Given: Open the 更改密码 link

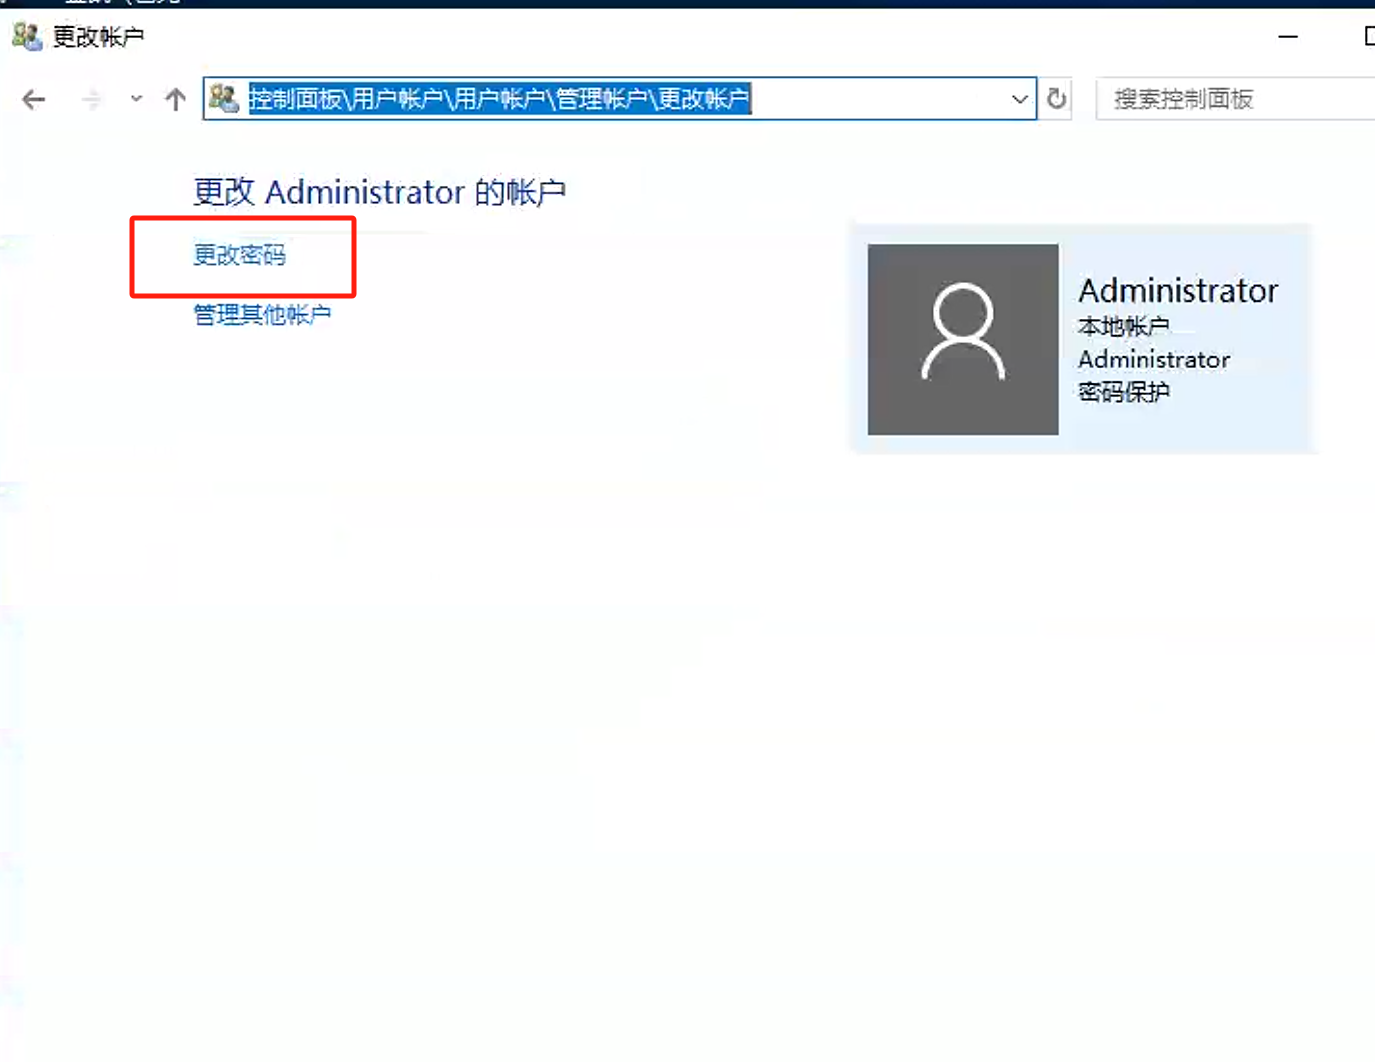Looking at the screenshot, I should pos(239,255).
